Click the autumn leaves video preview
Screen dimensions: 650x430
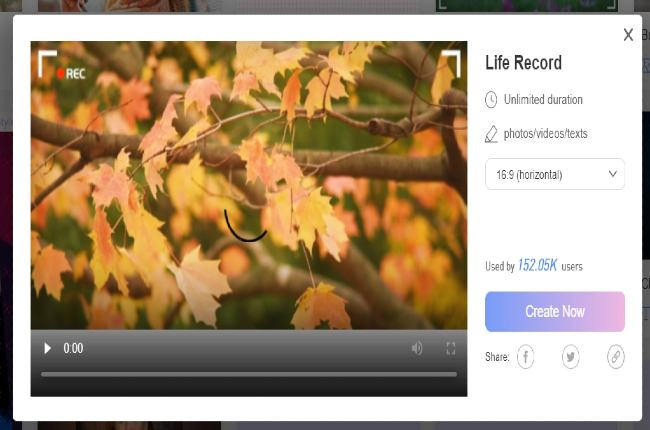point(249,185)
